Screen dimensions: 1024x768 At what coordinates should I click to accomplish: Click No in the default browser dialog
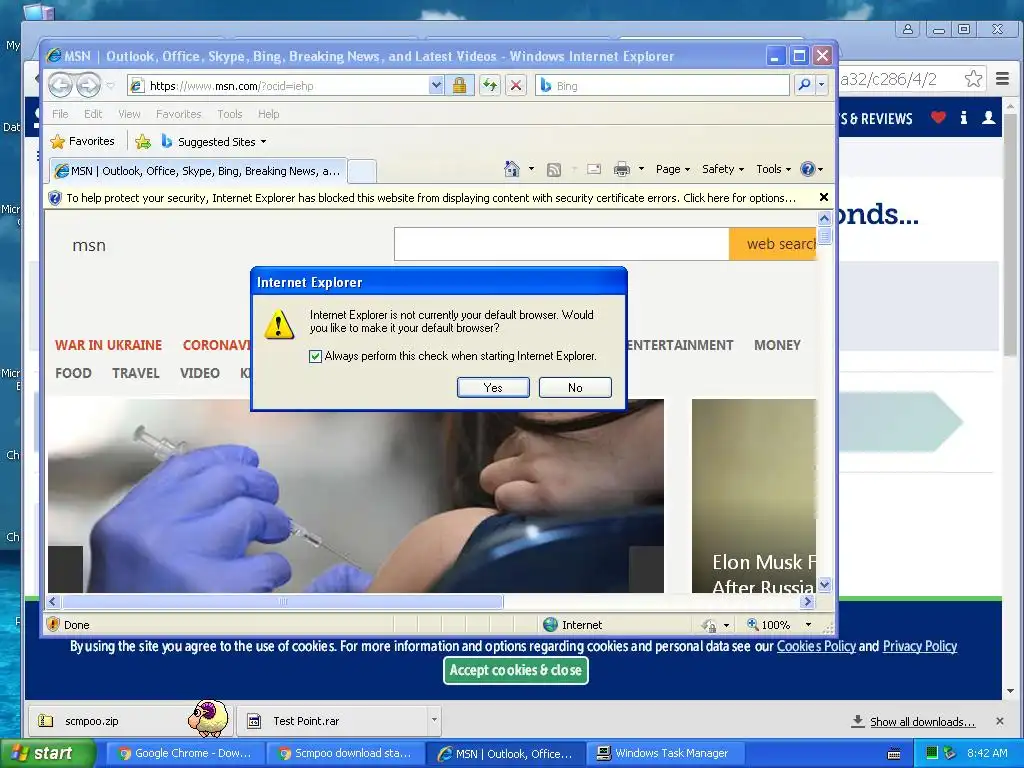(x=575, y=387)
